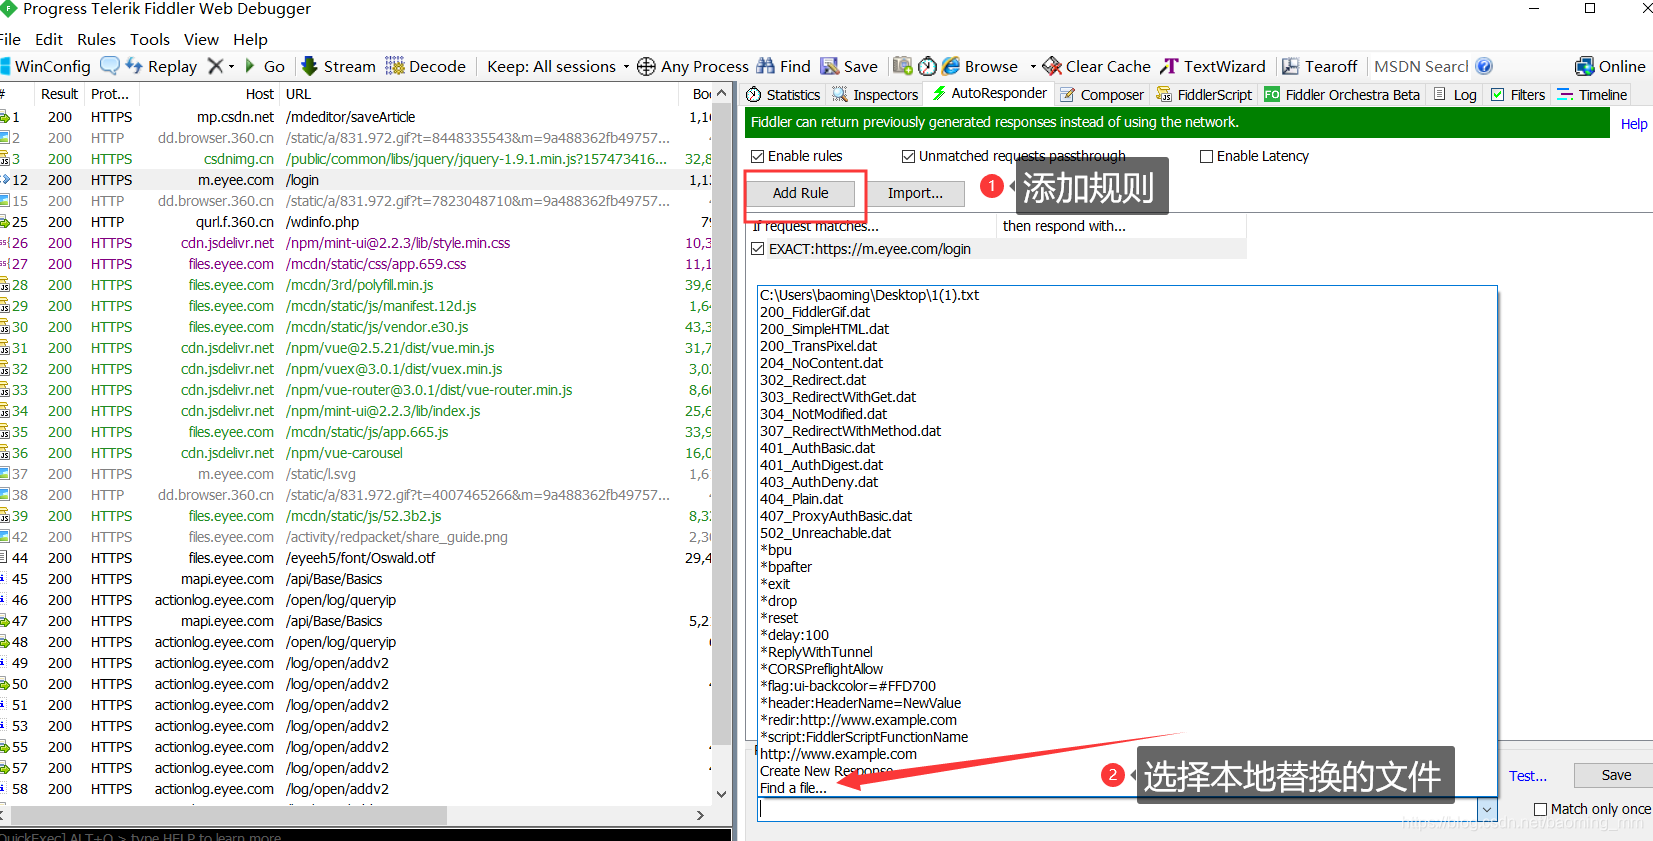Sort sessions by the Result column header
Image resolution: width=1653 pixels, height=841 pixels.
(x=59, y=94)
